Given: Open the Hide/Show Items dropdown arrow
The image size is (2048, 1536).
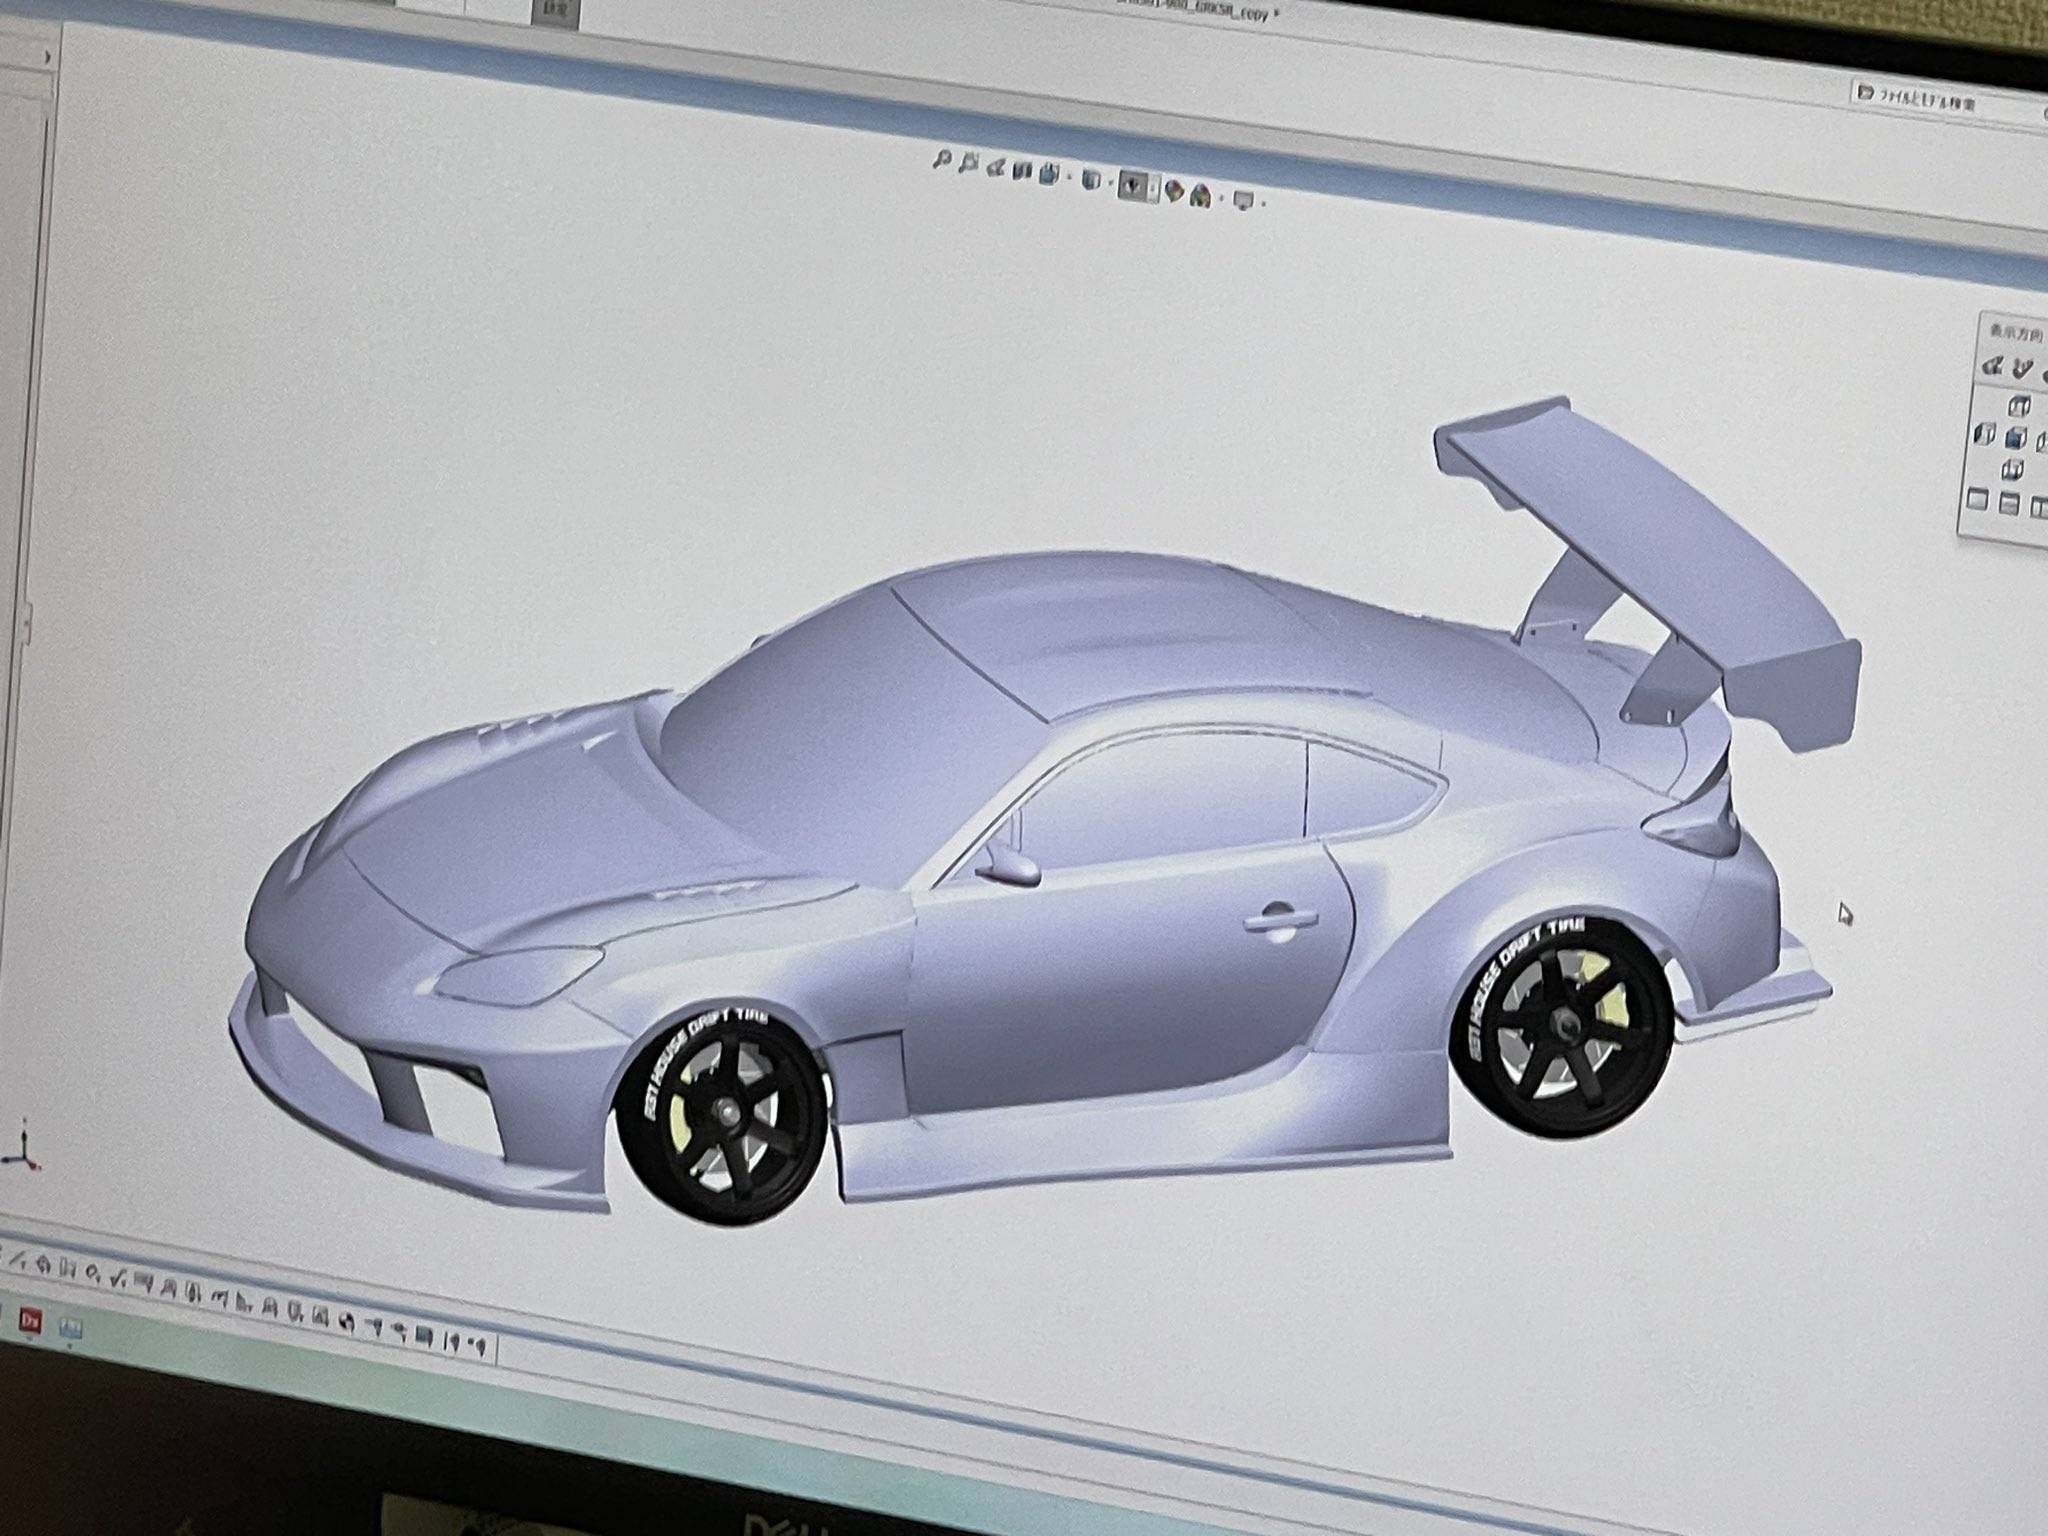Looking at the screenshot, I should (1153, 189).
